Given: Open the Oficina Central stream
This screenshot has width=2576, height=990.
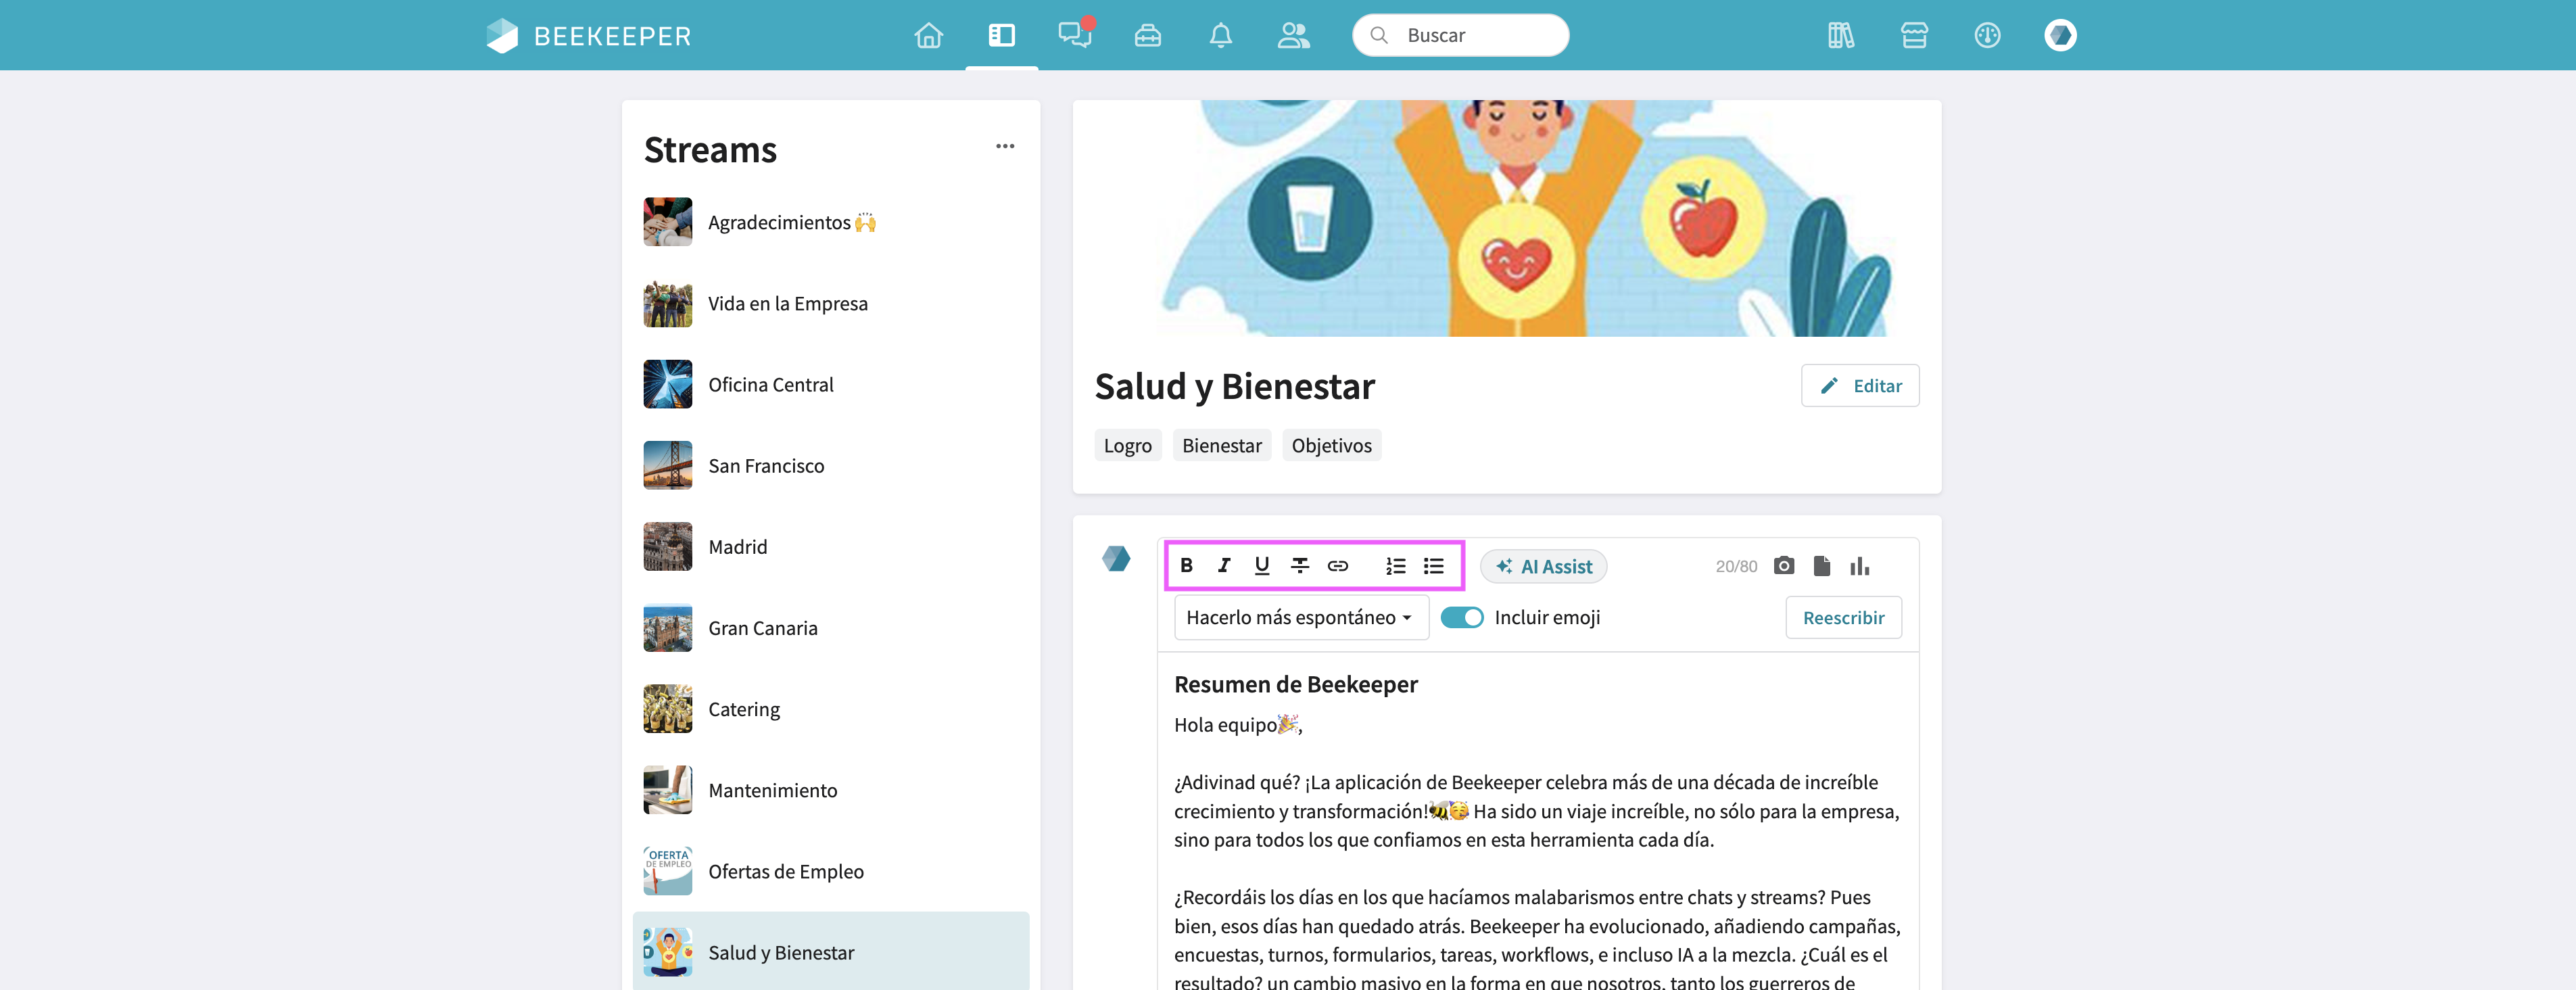Looking at the screenshot, I should 831,384.
